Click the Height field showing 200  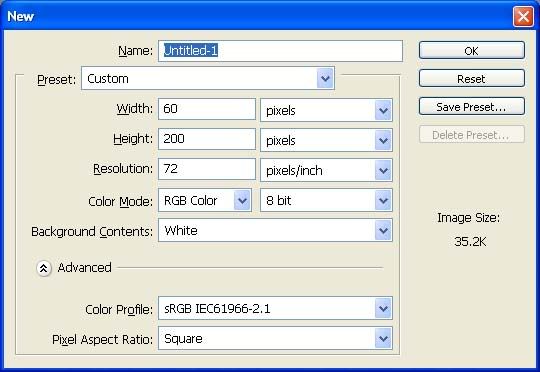click(x=207, y=139)
